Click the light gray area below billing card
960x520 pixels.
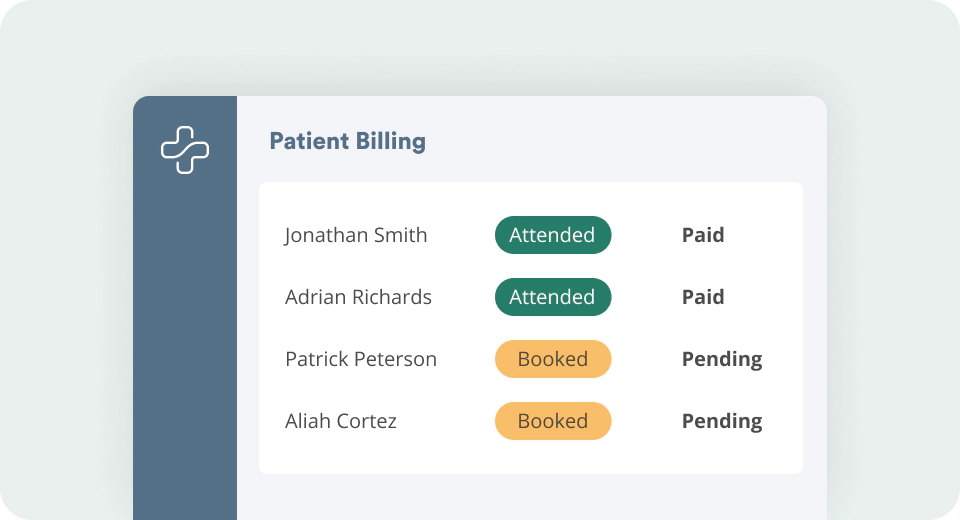point(531,497)
